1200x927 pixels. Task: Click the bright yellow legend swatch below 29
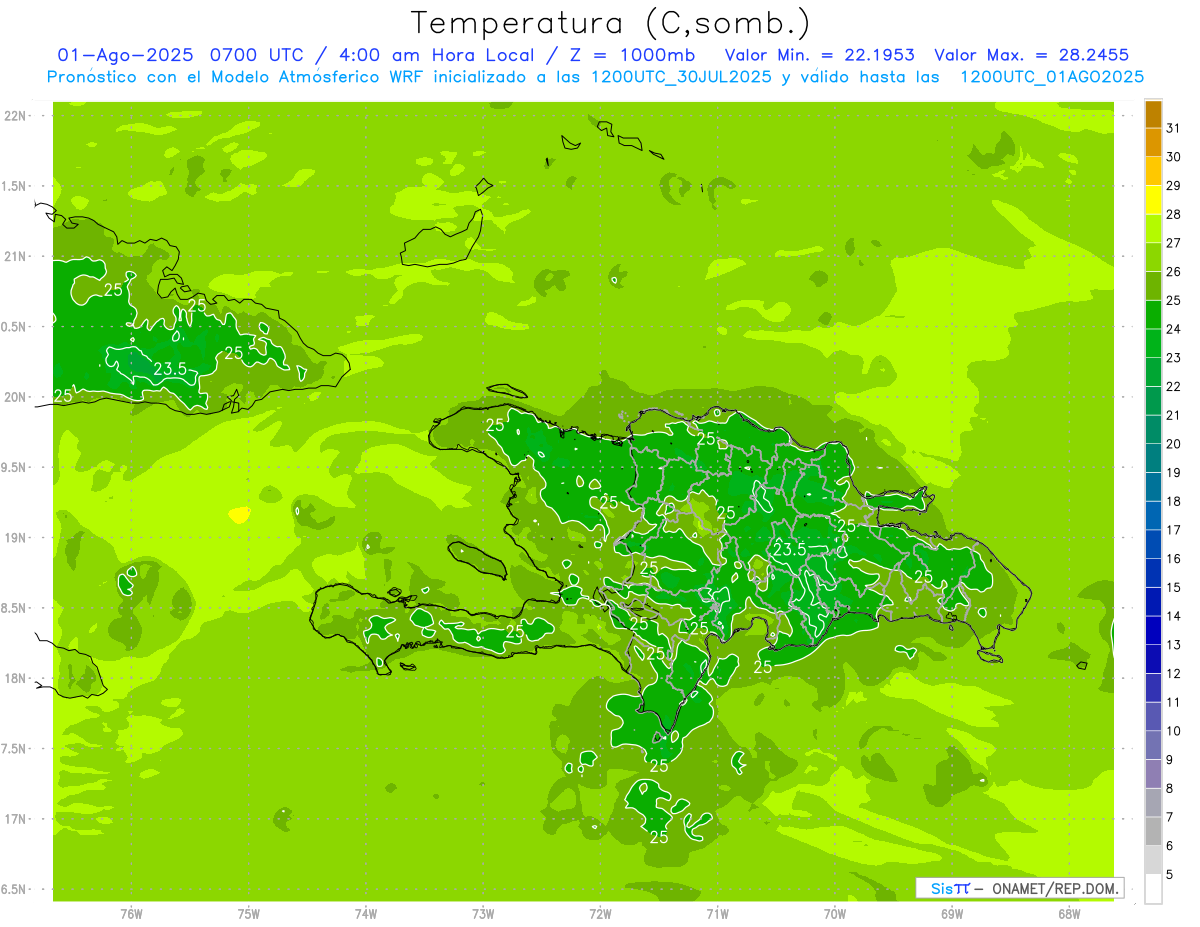1153,200
